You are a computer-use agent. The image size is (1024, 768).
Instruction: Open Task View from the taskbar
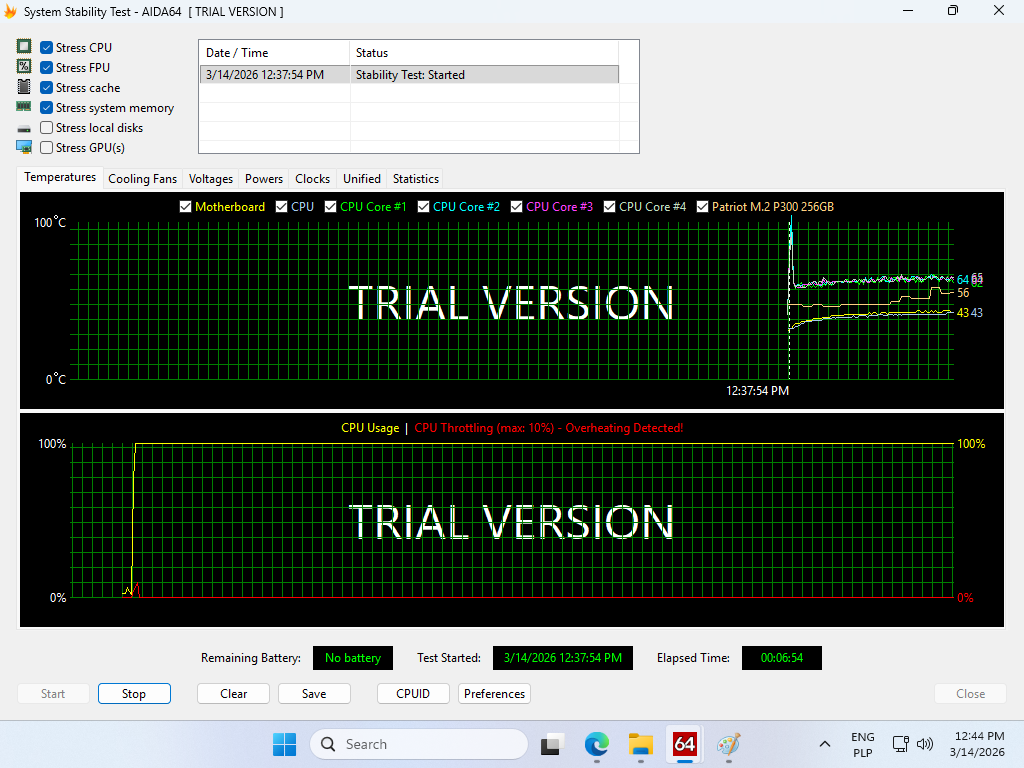pyautogui.click(x=552, y=744)
